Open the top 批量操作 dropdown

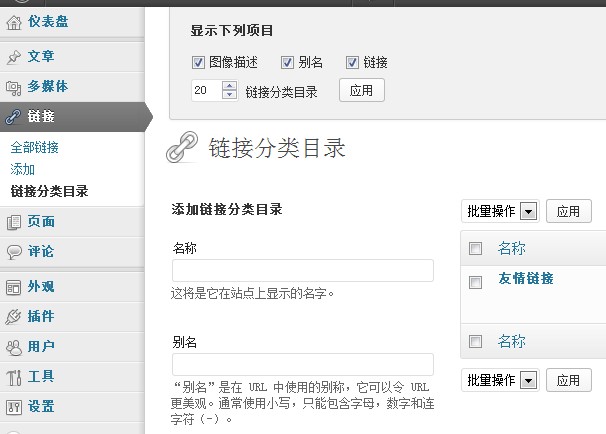tap(529, 212)
